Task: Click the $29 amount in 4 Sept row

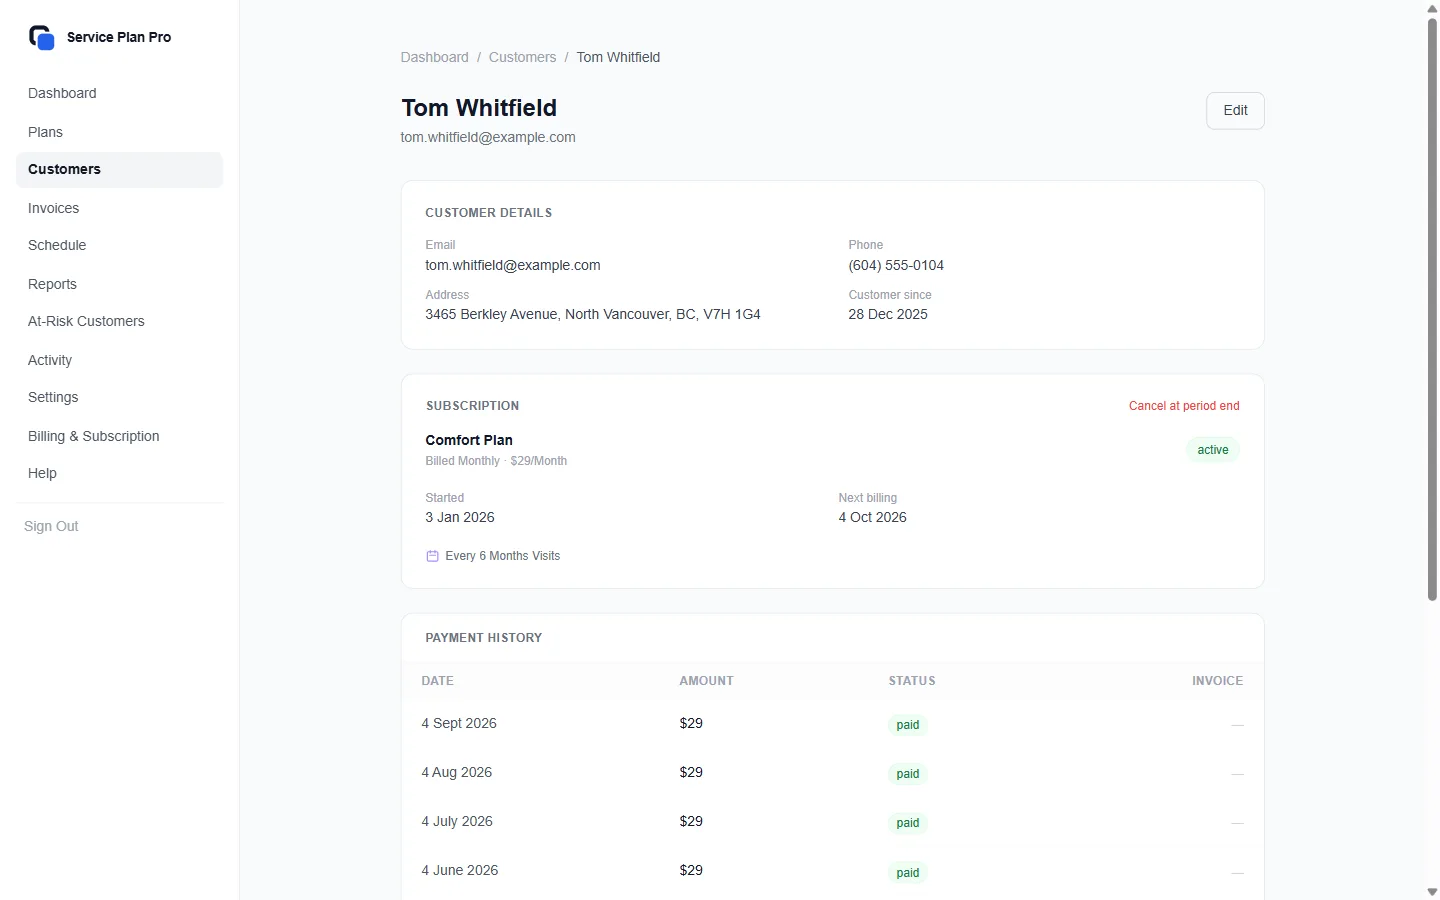Action: click(691, 723)
